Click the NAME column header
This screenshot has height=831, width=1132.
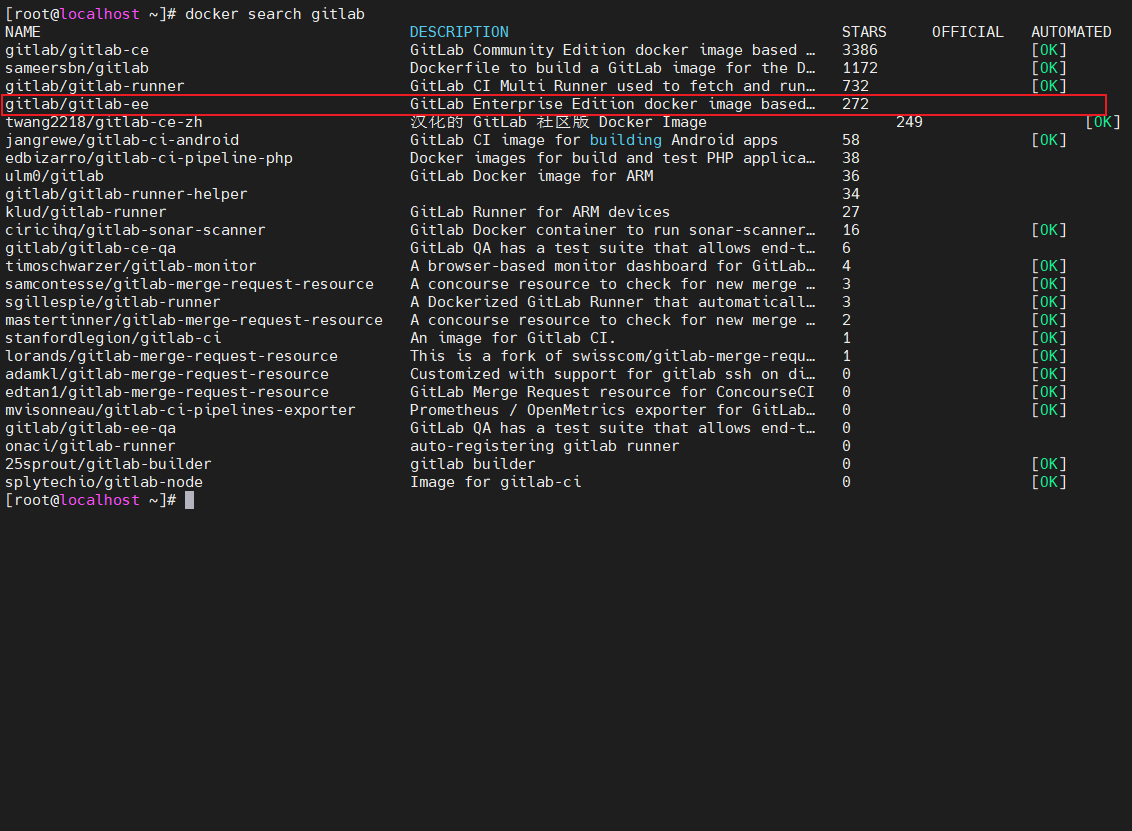(23, 32)
